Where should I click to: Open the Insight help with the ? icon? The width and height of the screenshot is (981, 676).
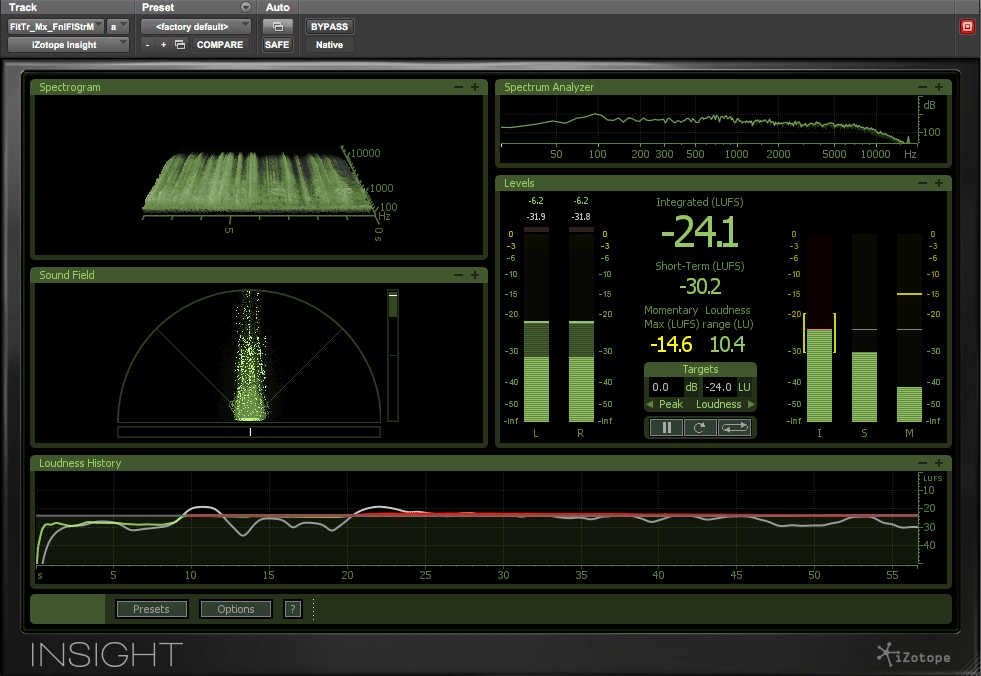(x=292, y=608)
